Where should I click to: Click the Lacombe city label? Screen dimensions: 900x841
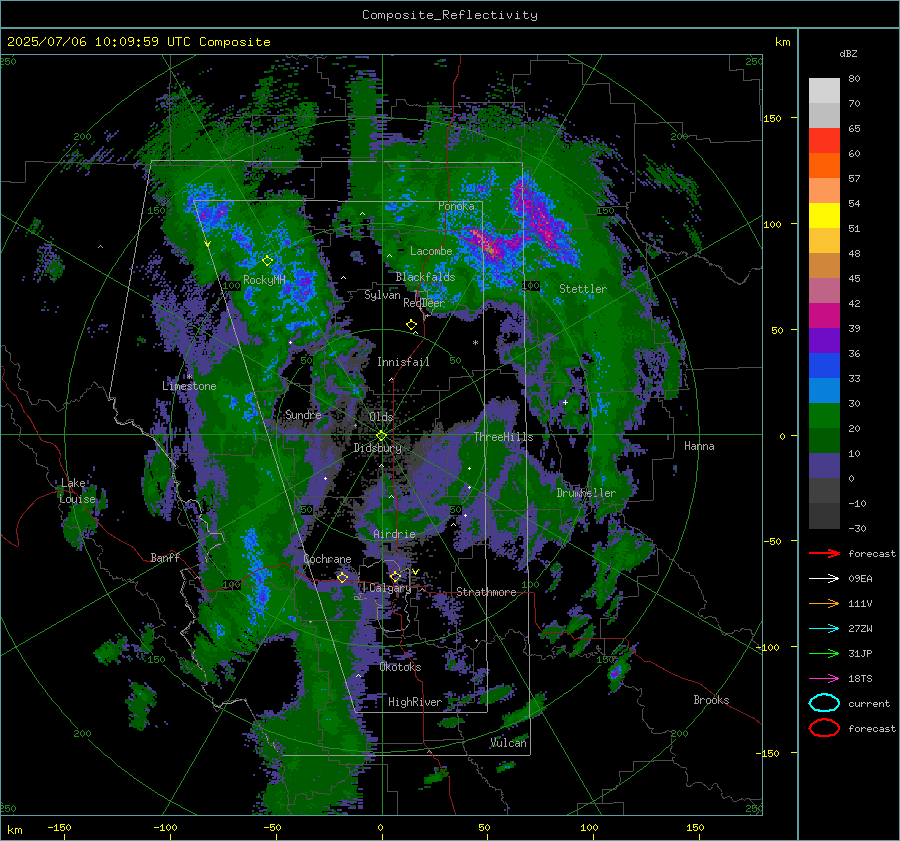click(431, 251)
